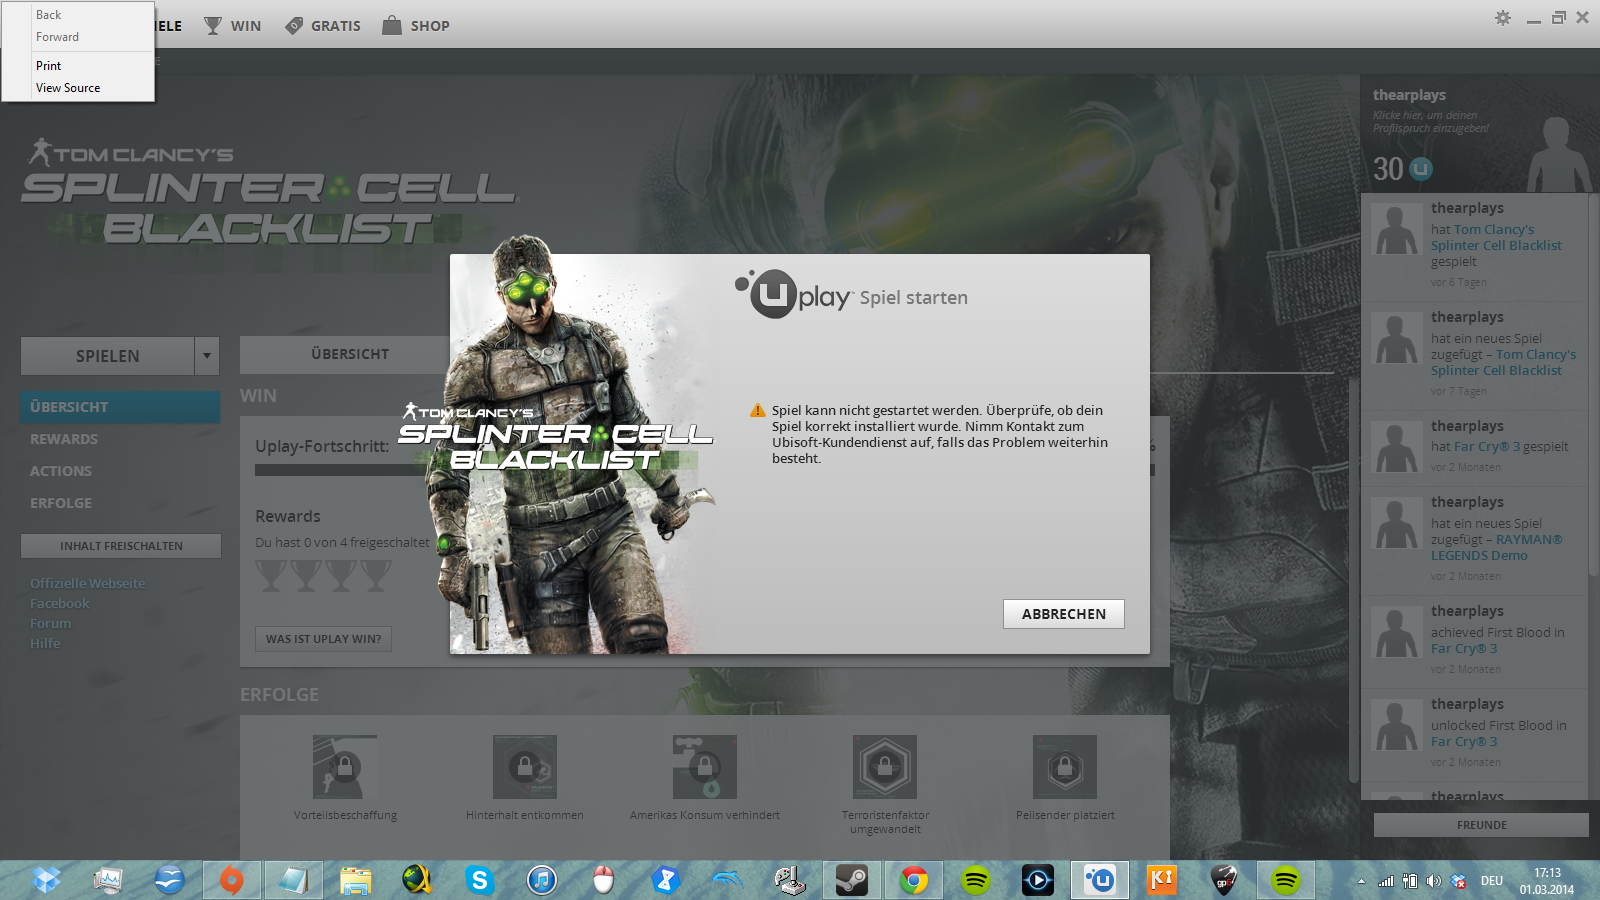
Task: Open the SHOP tab in top navigation
Action: (x=430, y=26)
